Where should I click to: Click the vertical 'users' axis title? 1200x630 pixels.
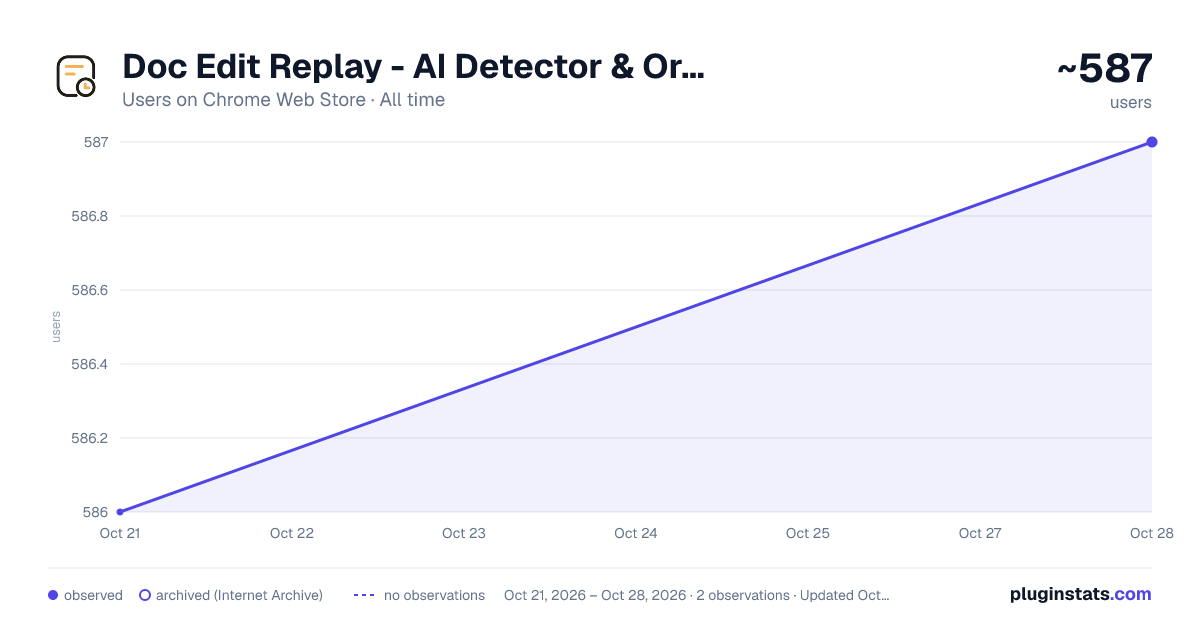pos(56,327)
